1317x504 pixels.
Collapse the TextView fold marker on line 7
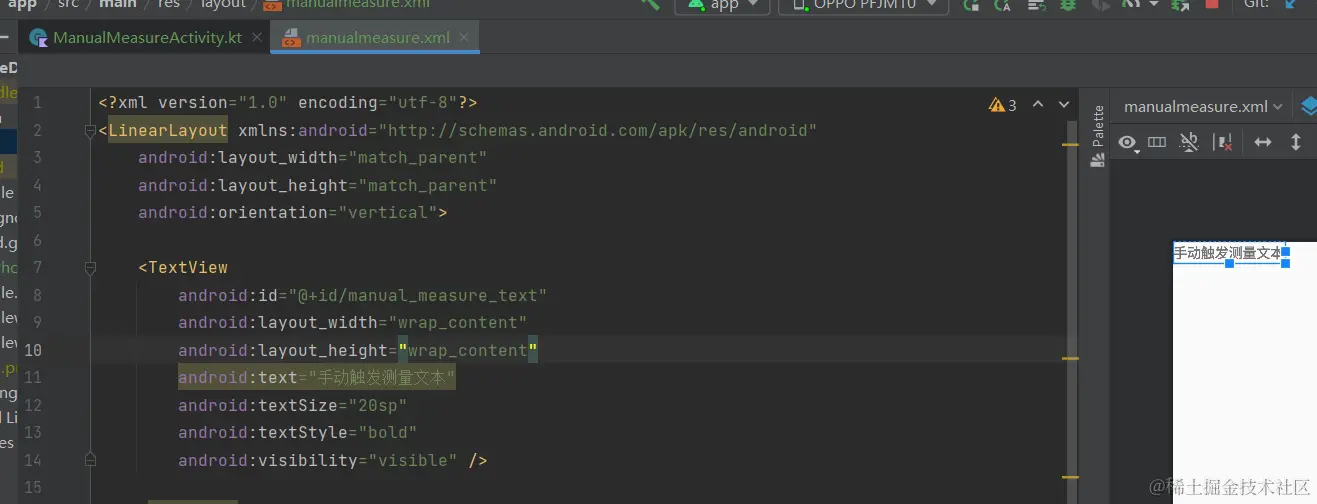pyautogui.click(x=90, y=268)
